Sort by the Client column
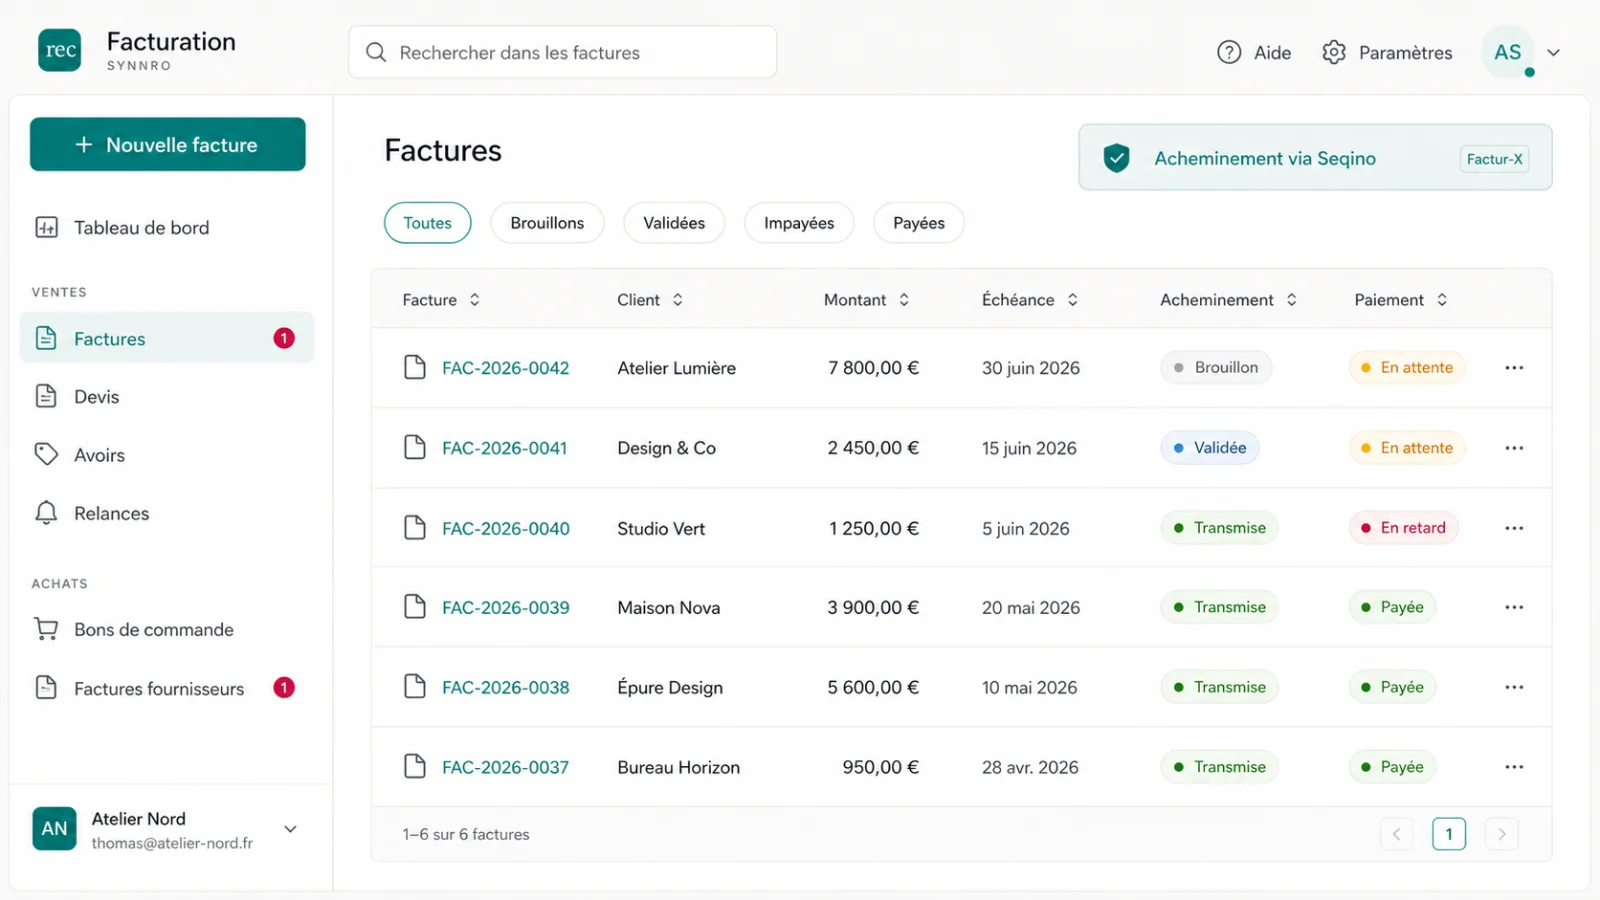 650,300
